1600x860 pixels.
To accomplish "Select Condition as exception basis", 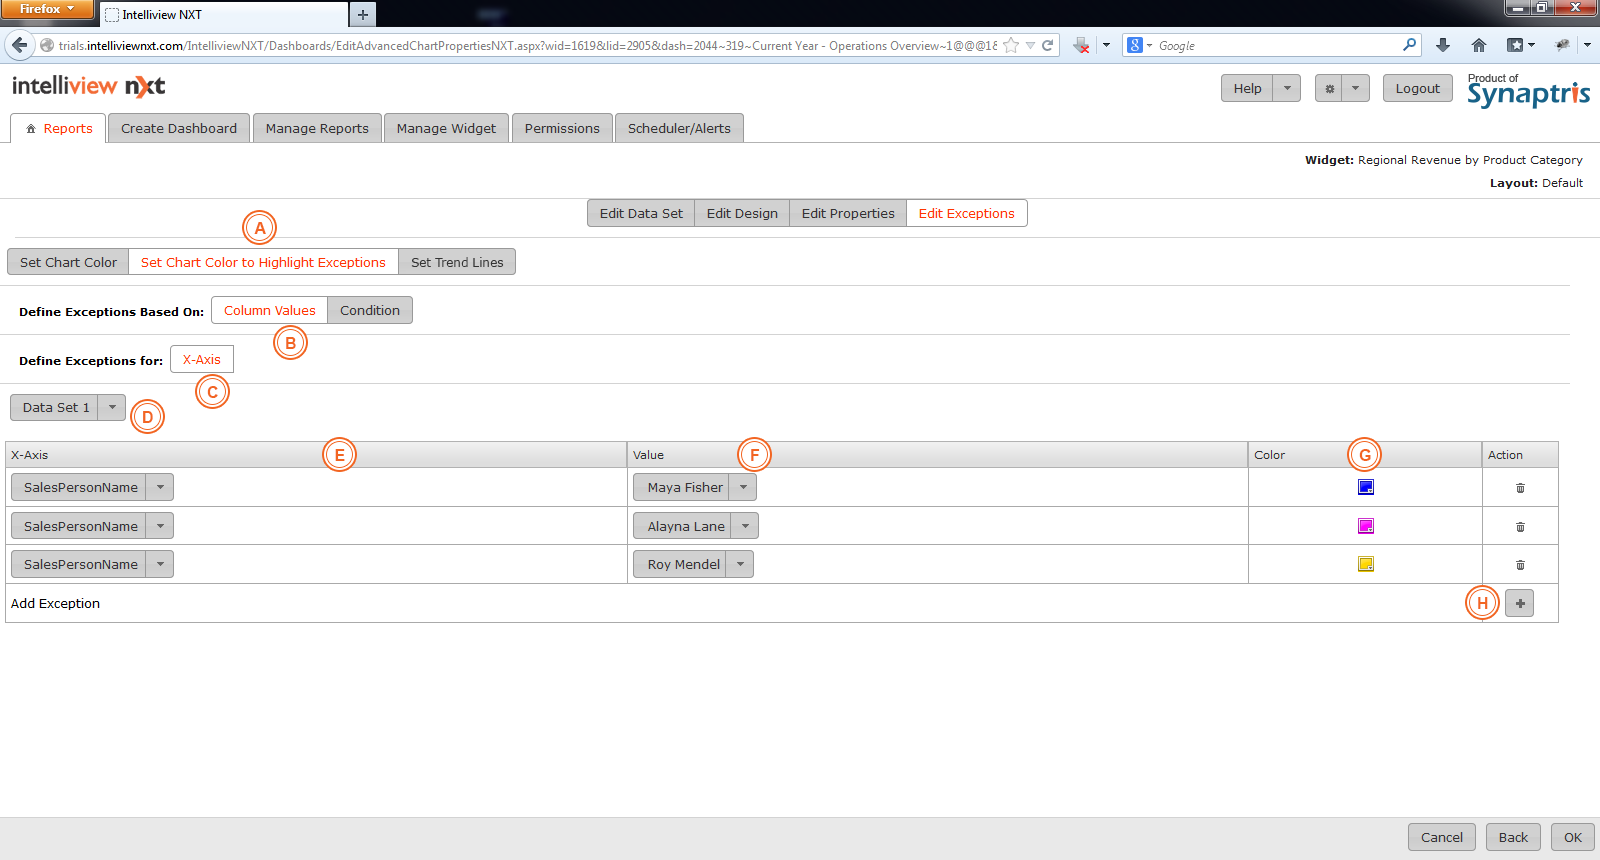I will [369, 311].
